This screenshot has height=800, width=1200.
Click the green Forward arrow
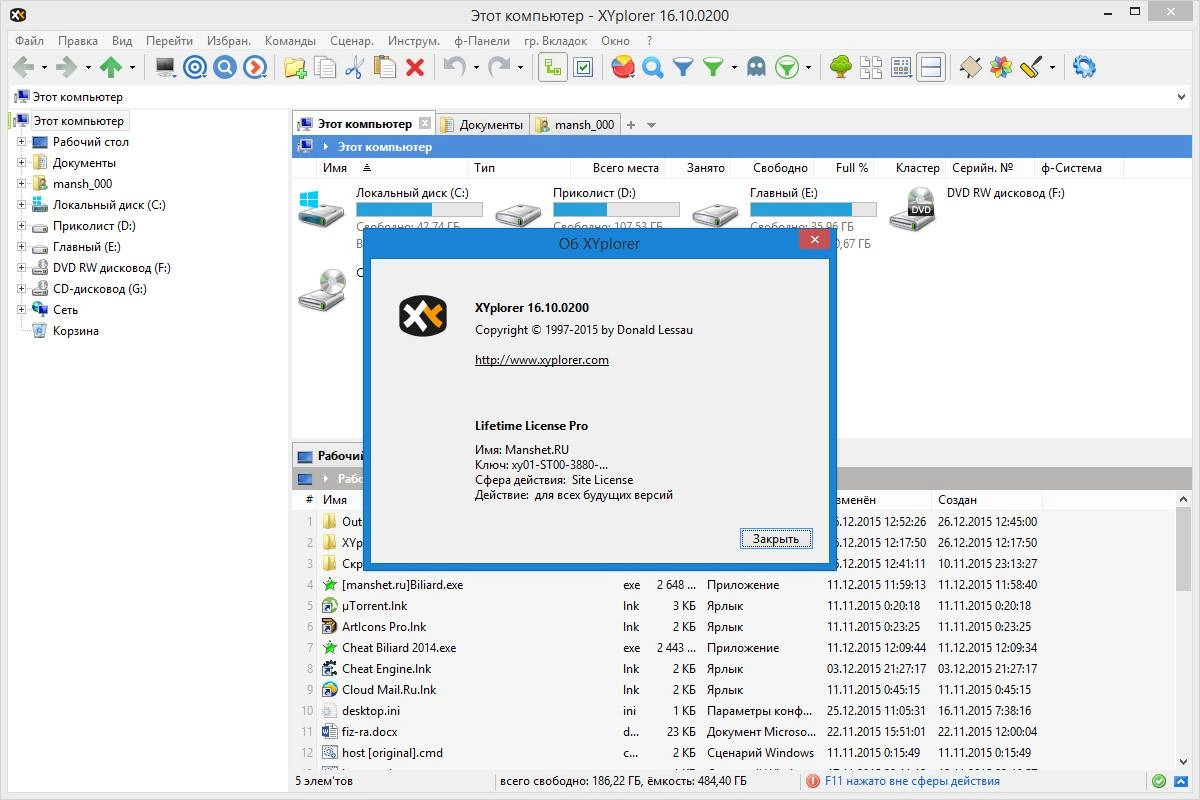[67, 67]
